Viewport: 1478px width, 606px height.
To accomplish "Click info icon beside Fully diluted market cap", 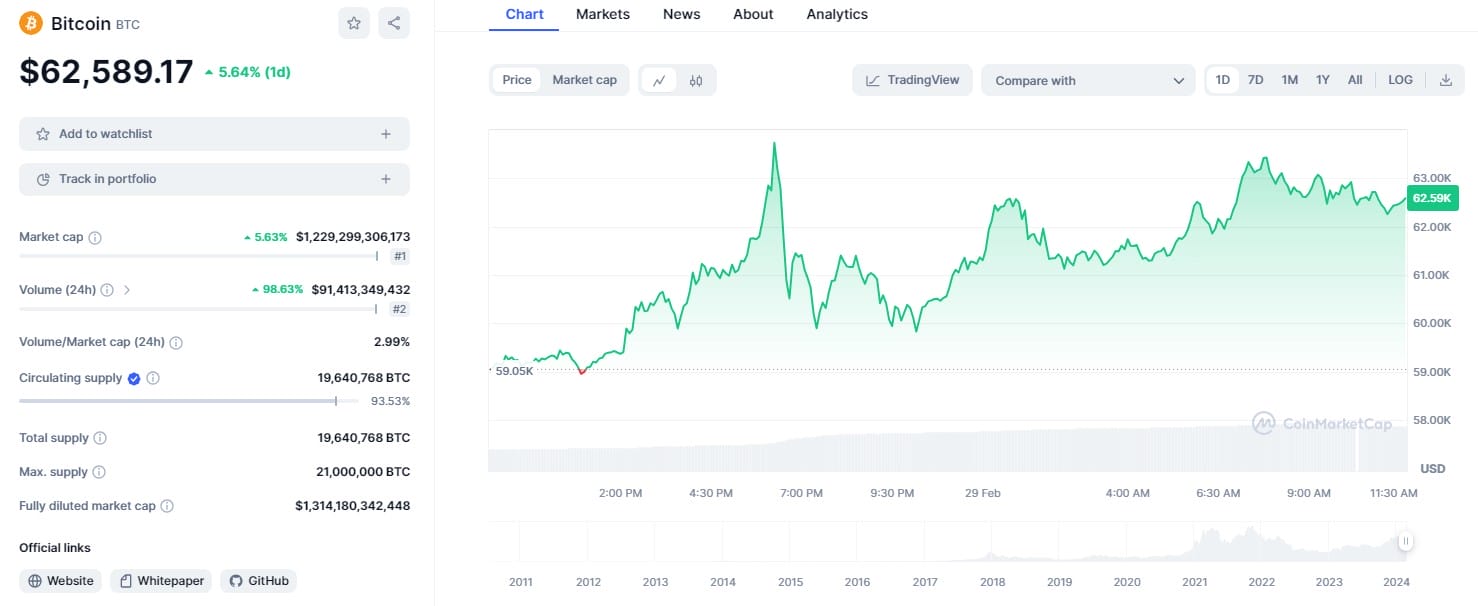I will pyautogui.click(x=167, y=506).
